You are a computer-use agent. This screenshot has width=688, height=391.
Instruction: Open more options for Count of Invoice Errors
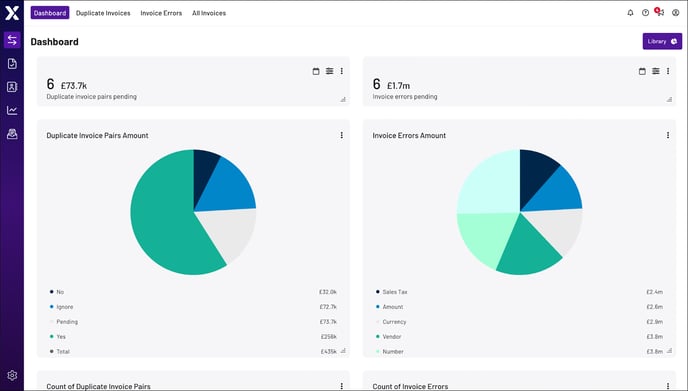(x=668, y=386)
